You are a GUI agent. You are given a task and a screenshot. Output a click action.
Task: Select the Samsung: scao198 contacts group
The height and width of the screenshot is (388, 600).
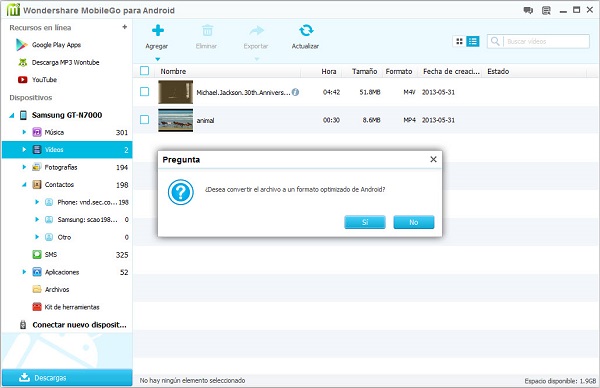pos(88,220)
